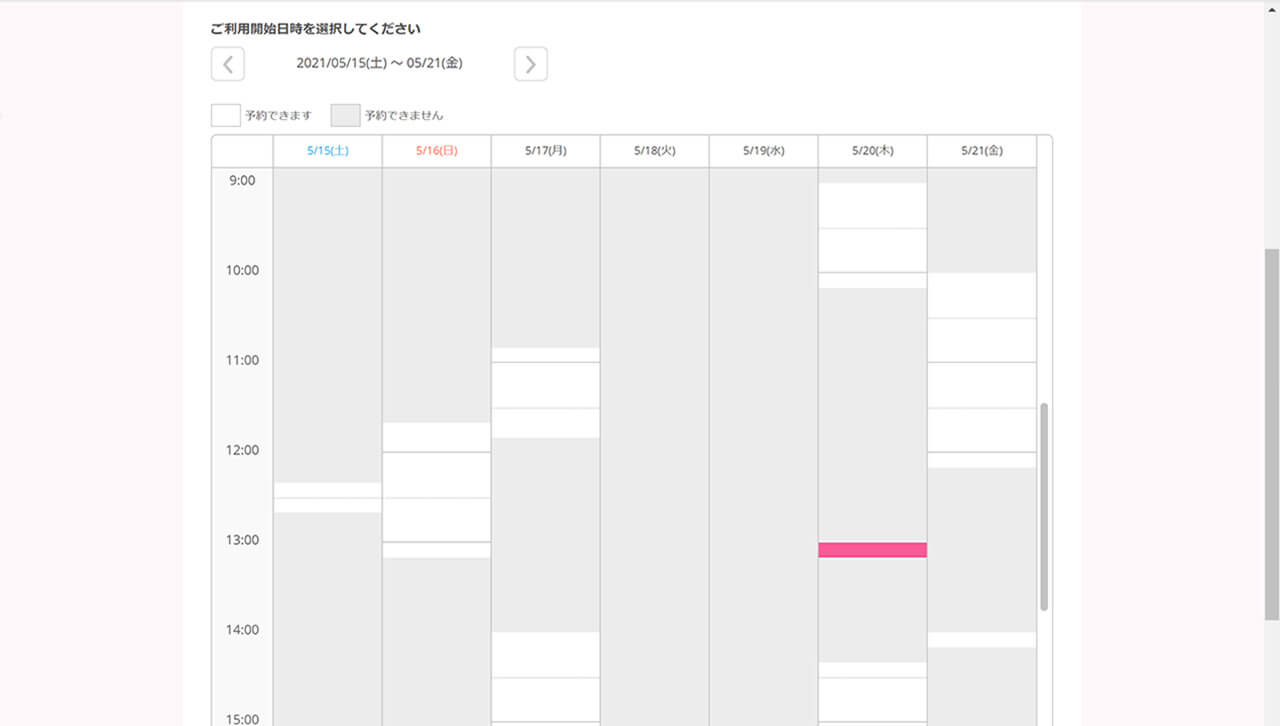Select the 11:10 available slot on 5/17(月)

545,385
